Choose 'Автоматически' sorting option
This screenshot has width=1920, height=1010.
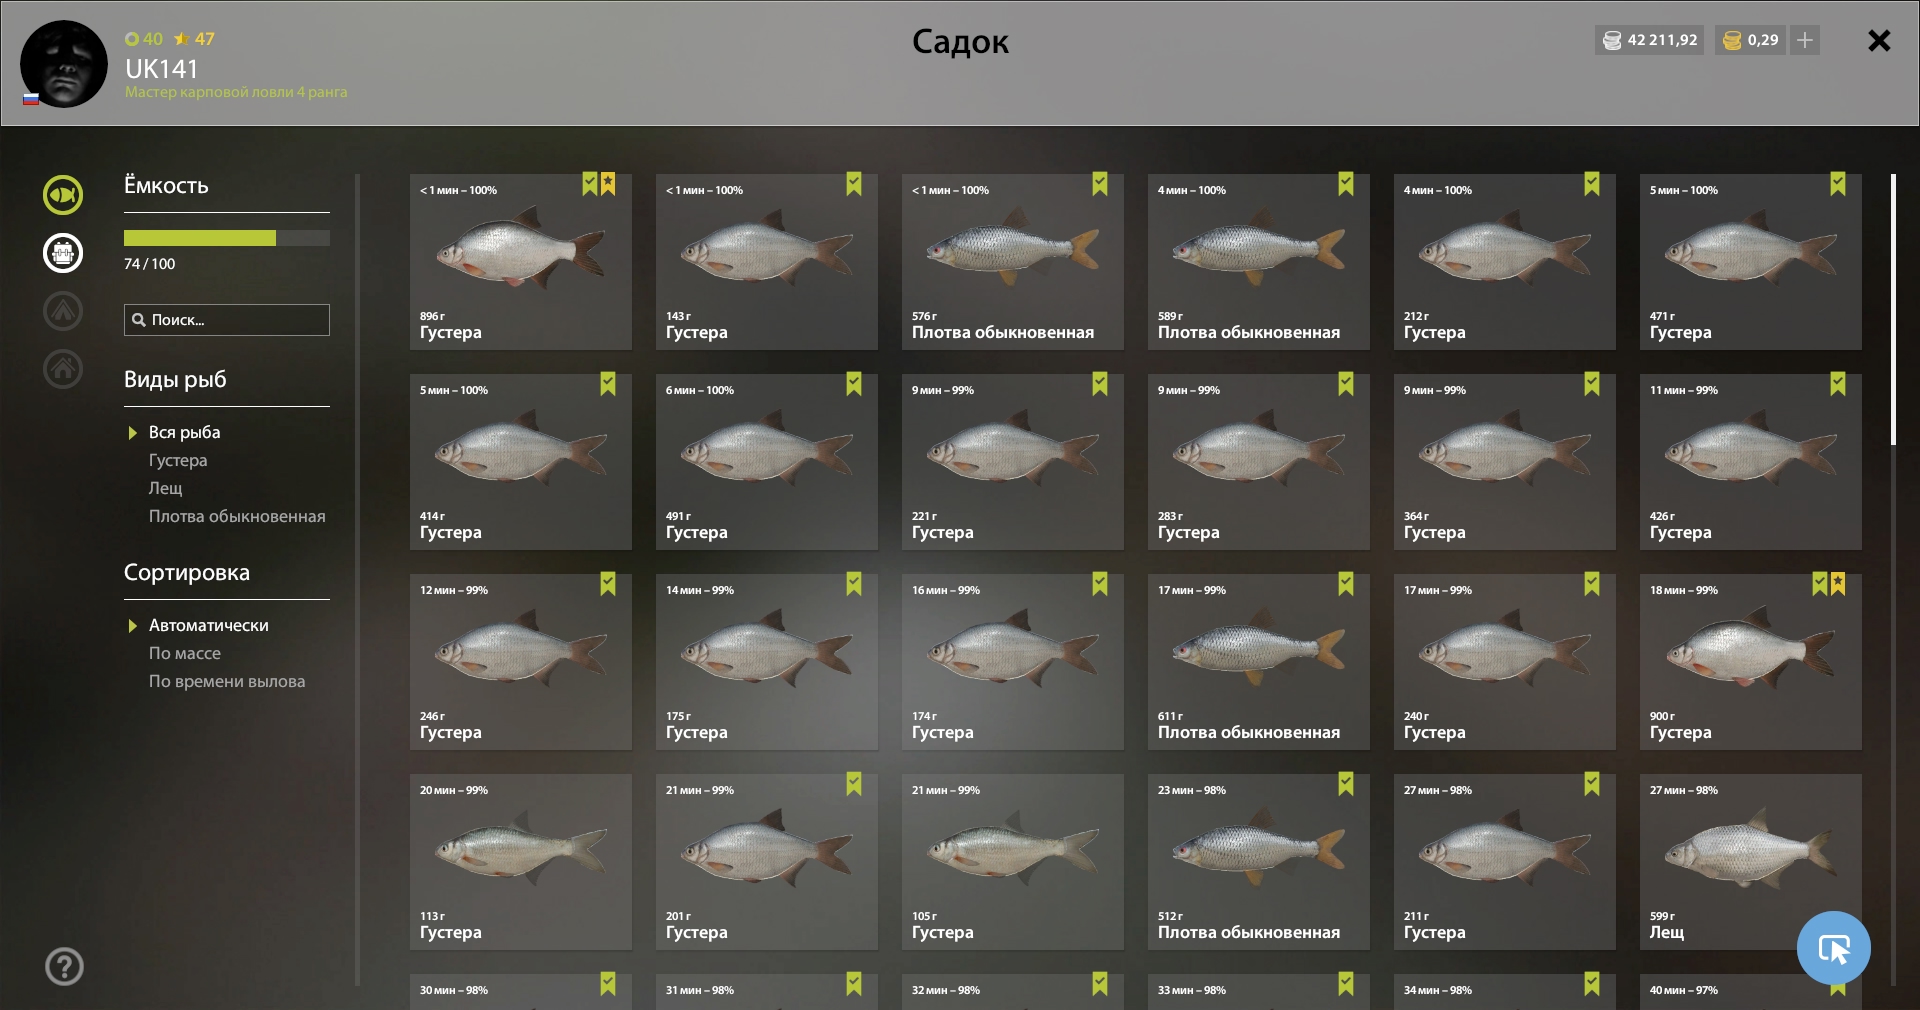tap(208, 625)
